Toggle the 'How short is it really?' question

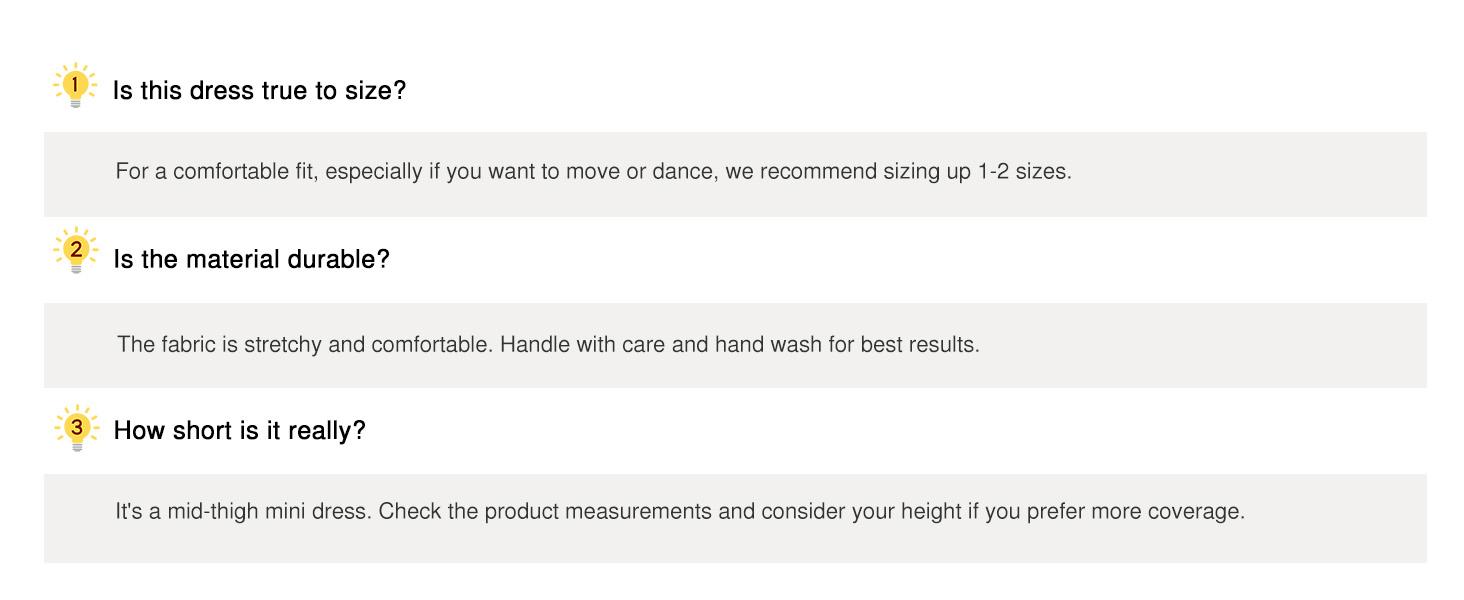pos(240,431)
